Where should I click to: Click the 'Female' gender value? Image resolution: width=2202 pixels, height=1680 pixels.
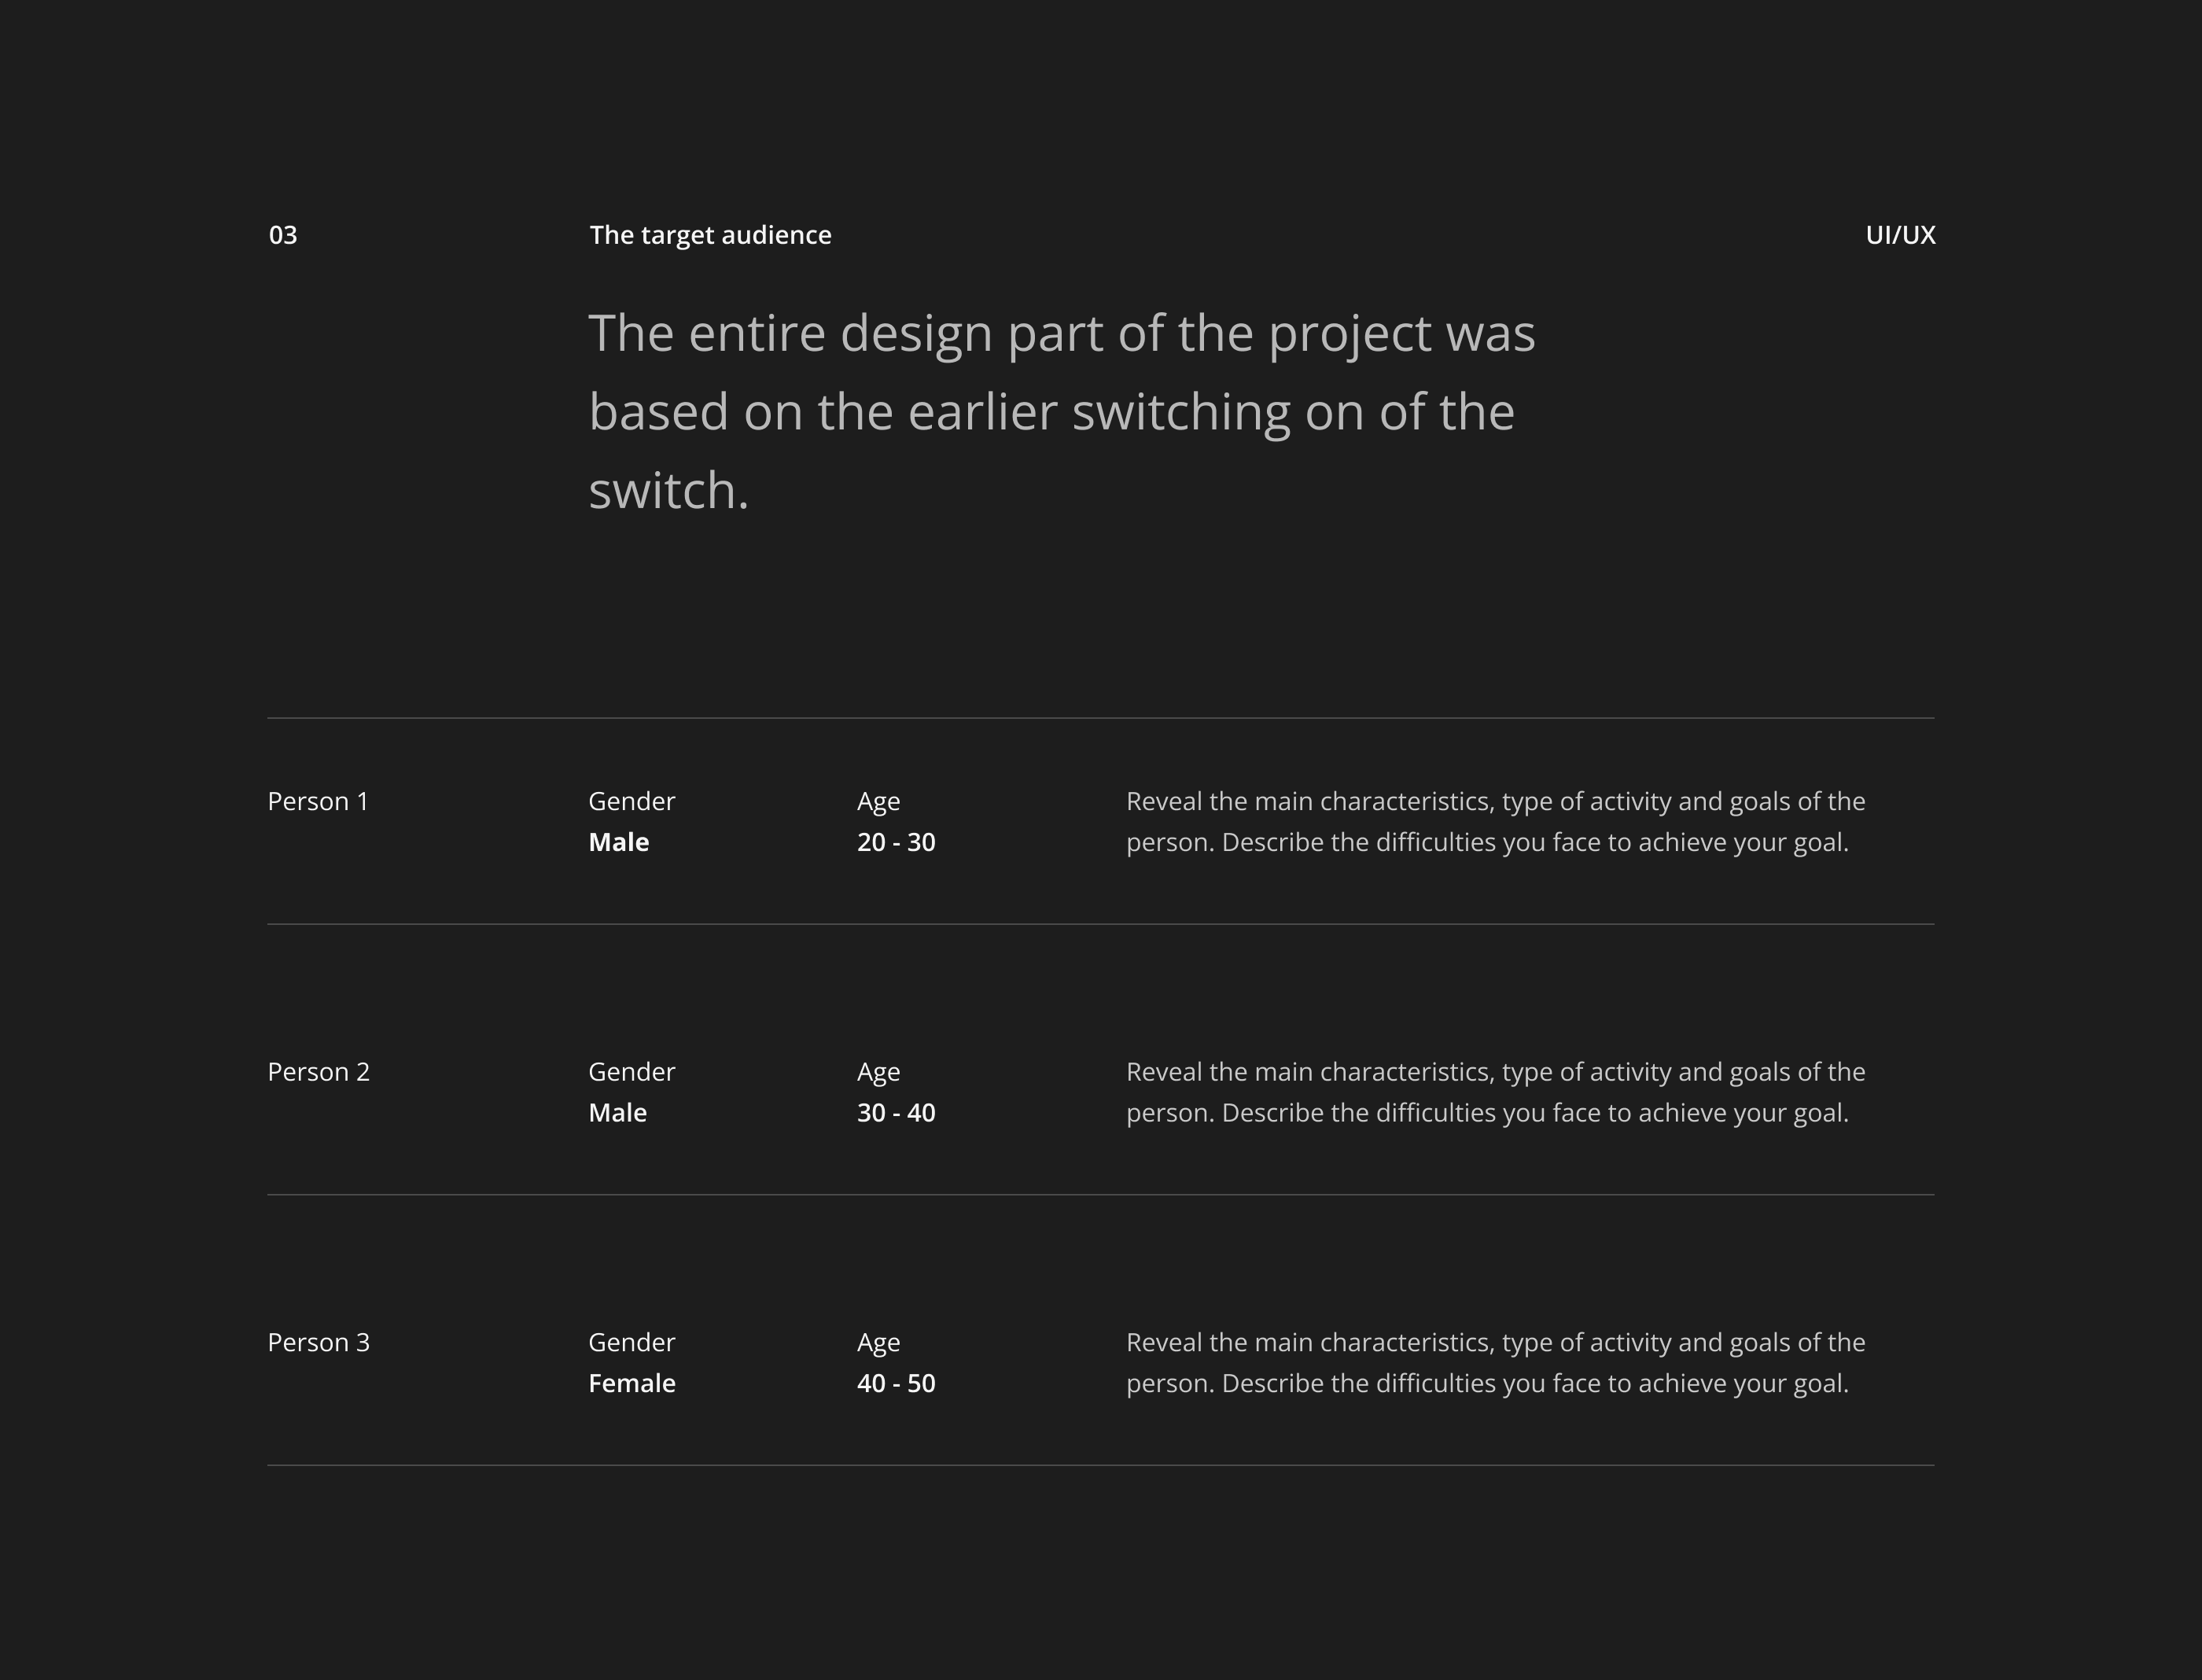tap(631, 1383)
